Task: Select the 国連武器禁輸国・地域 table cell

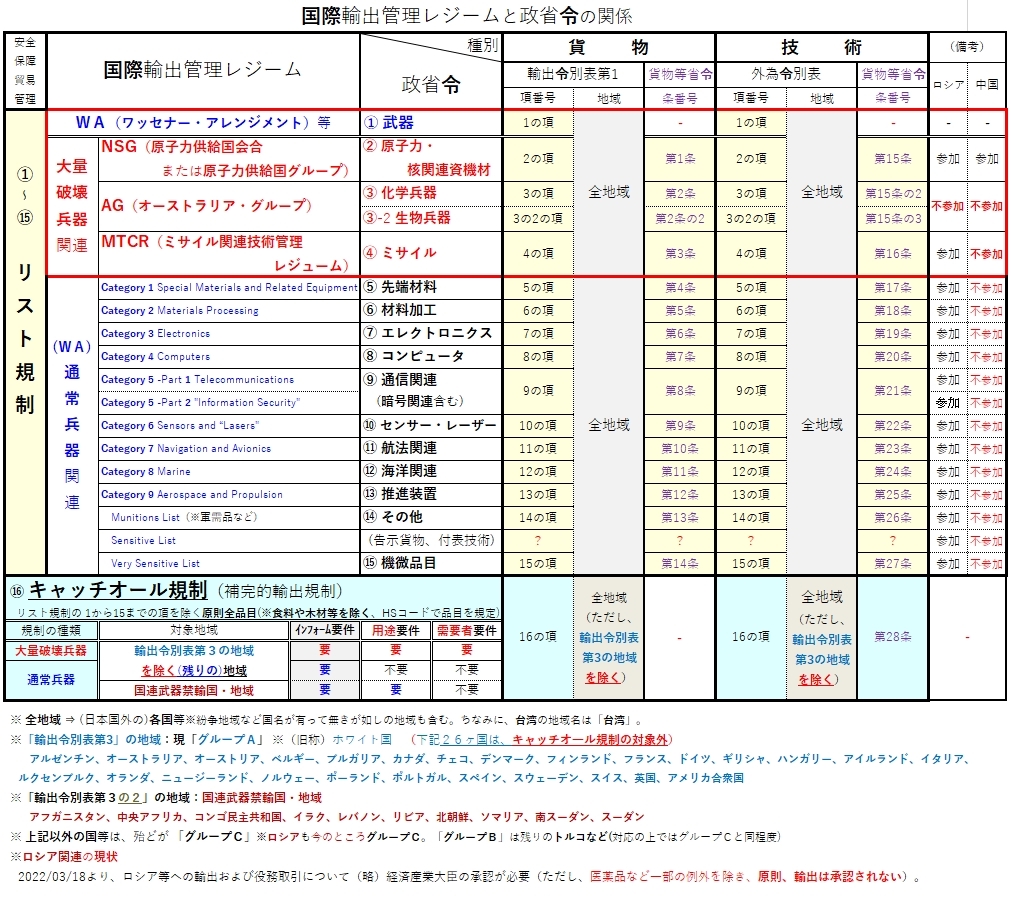Action: [194, 690]
